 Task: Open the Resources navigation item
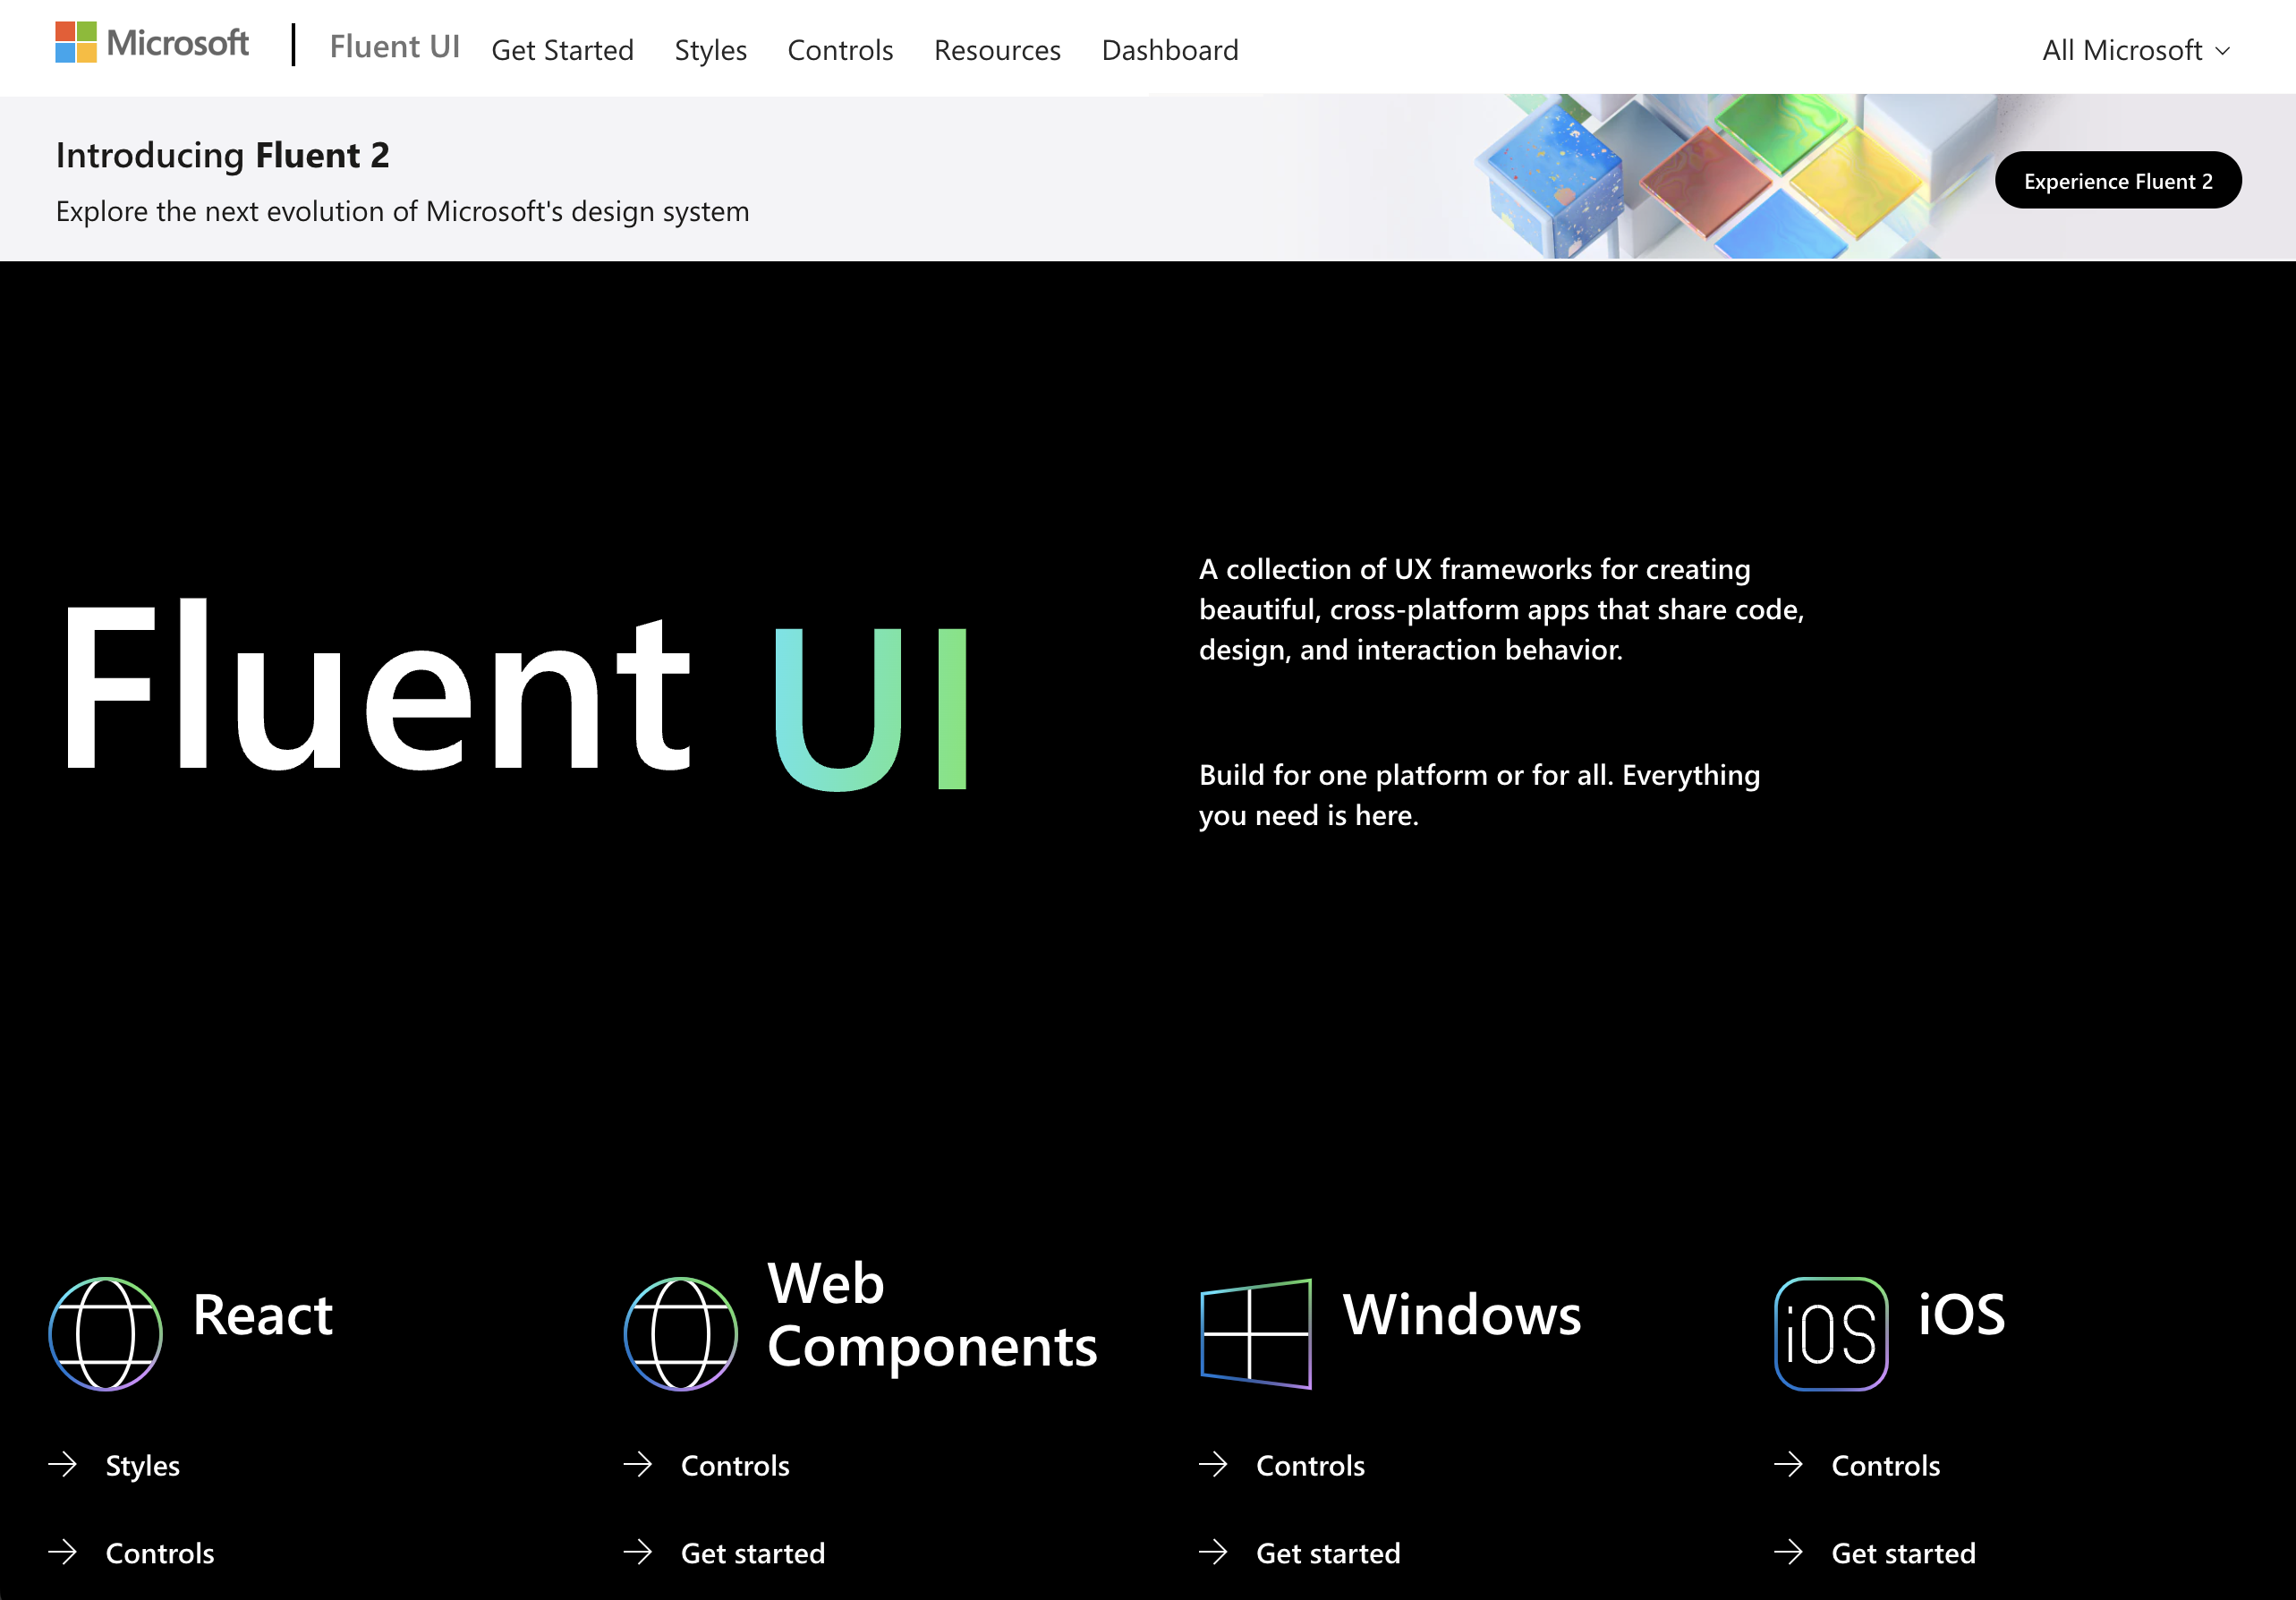click(996, 50)
